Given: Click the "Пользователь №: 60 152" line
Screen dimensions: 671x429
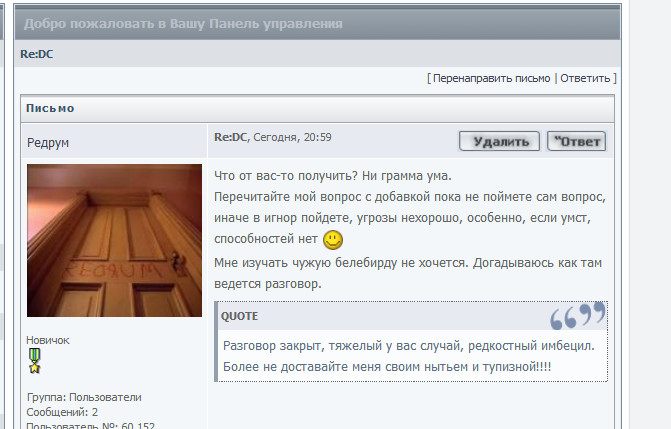Looking at the screenshot, I should [91, 425].
